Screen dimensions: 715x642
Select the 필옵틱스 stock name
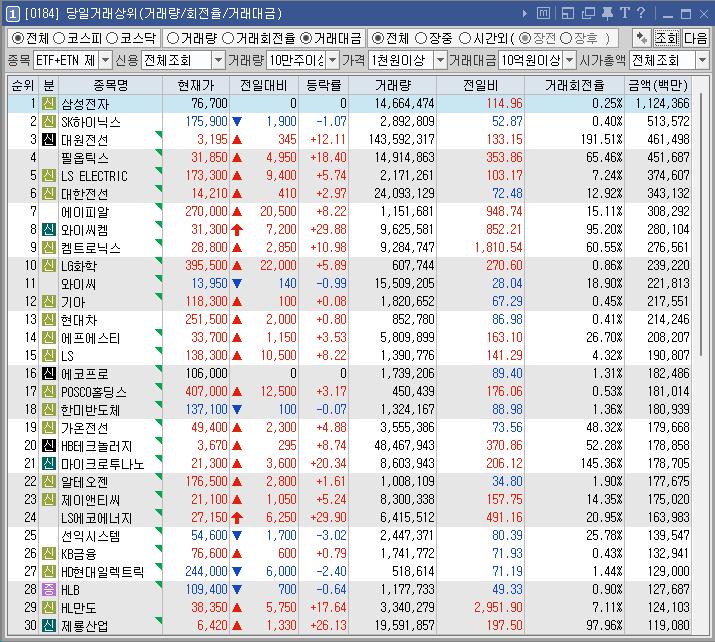click(x=85, y=158)
